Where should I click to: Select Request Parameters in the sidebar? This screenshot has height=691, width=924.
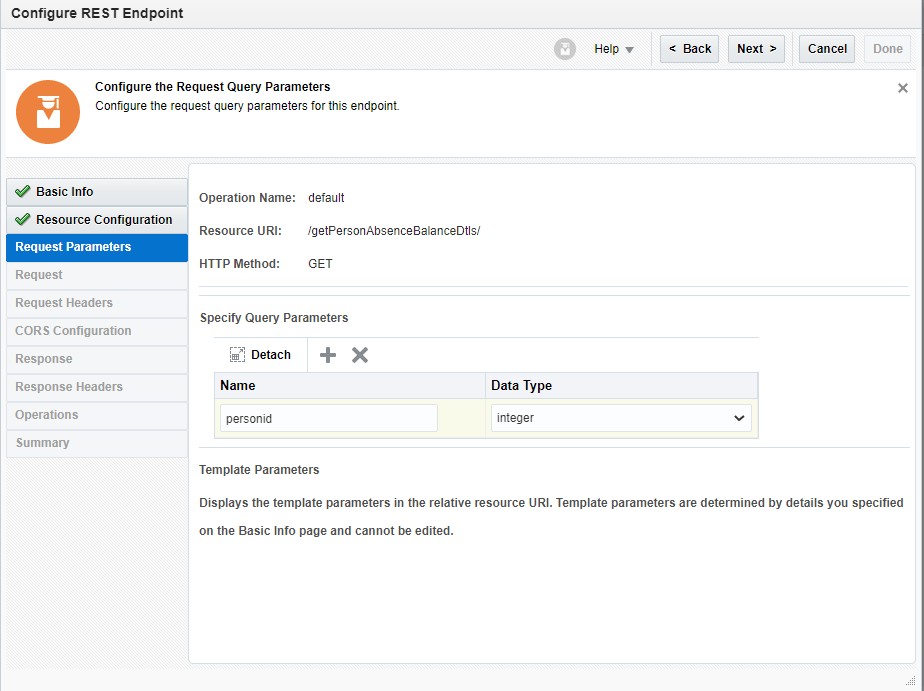pyautogui.click(x=73, y=247)
